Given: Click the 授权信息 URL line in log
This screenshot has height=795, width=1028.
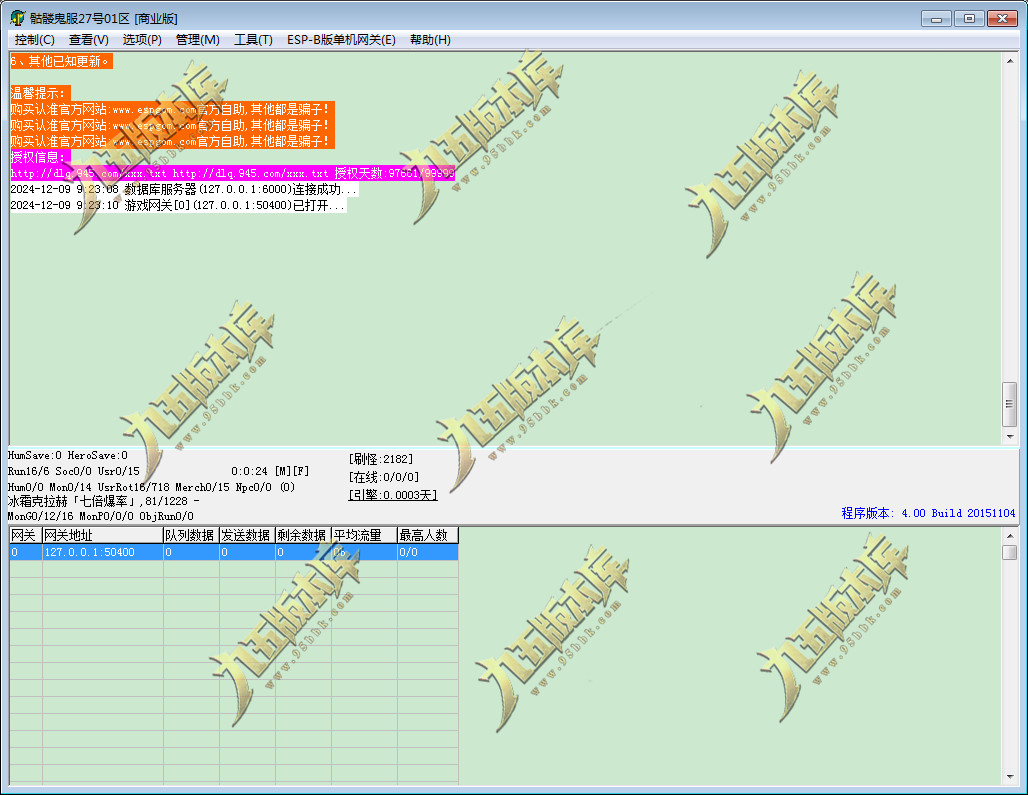Looking at the screenshot, I should point(232,174).
